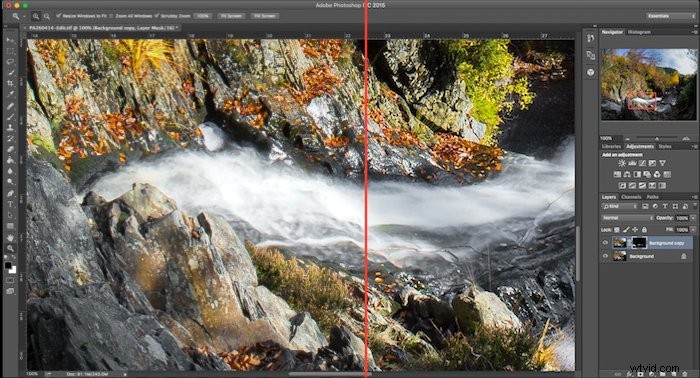Viewport: 700px width, 378px height.
Task: Open the Fill slider dropdown
Action: pos(693,230)
